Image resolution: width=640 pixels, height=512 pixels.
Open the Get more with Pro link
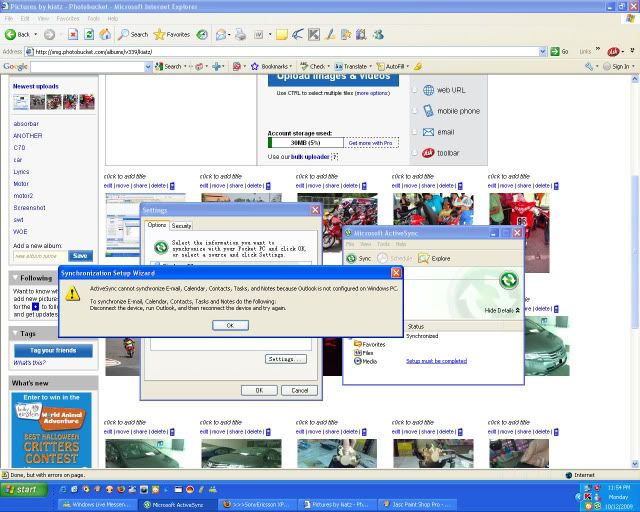[x=370, y=143]
